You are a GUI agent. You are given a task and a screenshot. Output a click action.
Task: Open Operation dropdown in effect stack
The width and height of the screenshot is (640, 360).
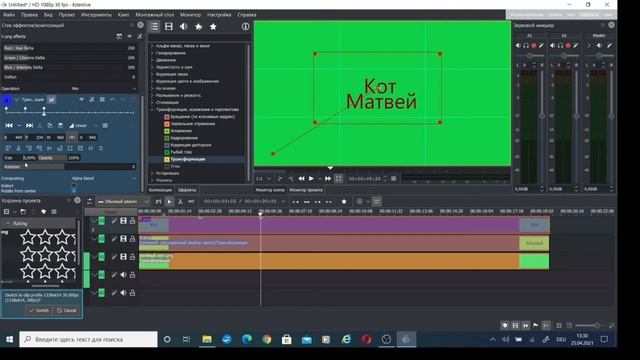pos(104,89)
